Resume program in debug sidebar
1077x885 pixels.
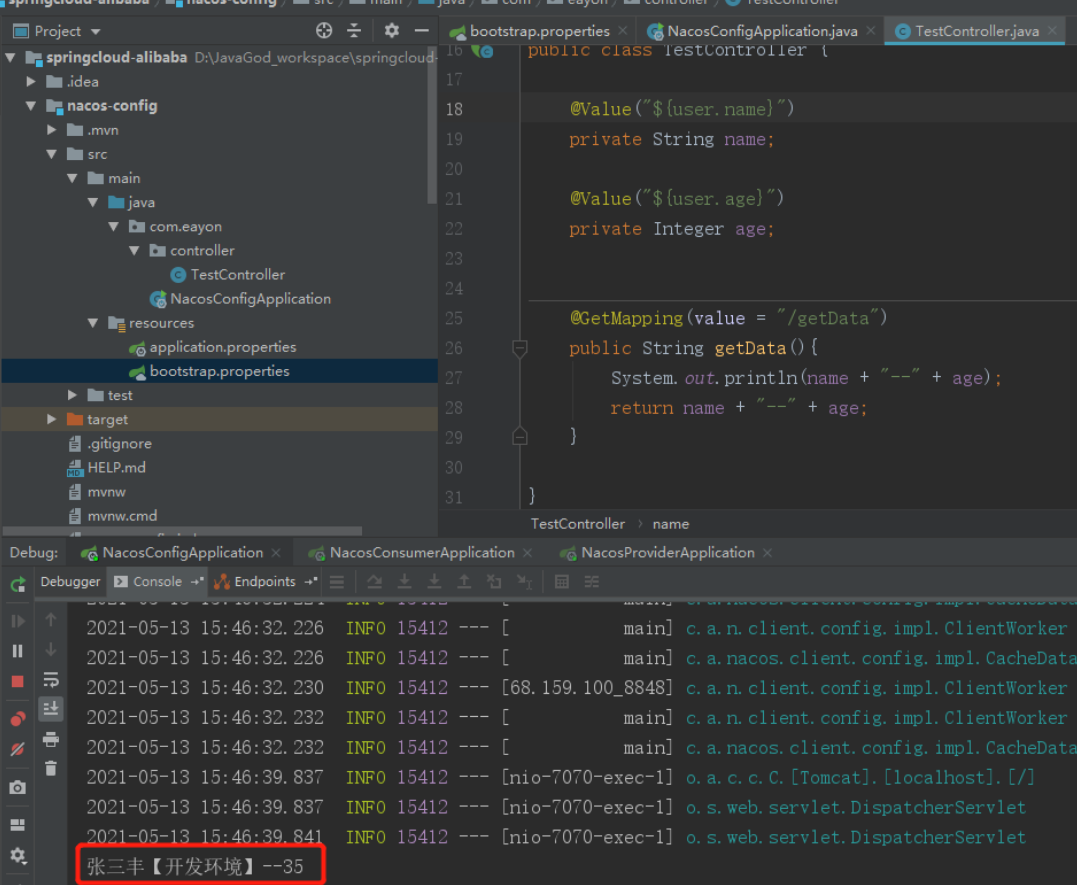coord(18,621)
